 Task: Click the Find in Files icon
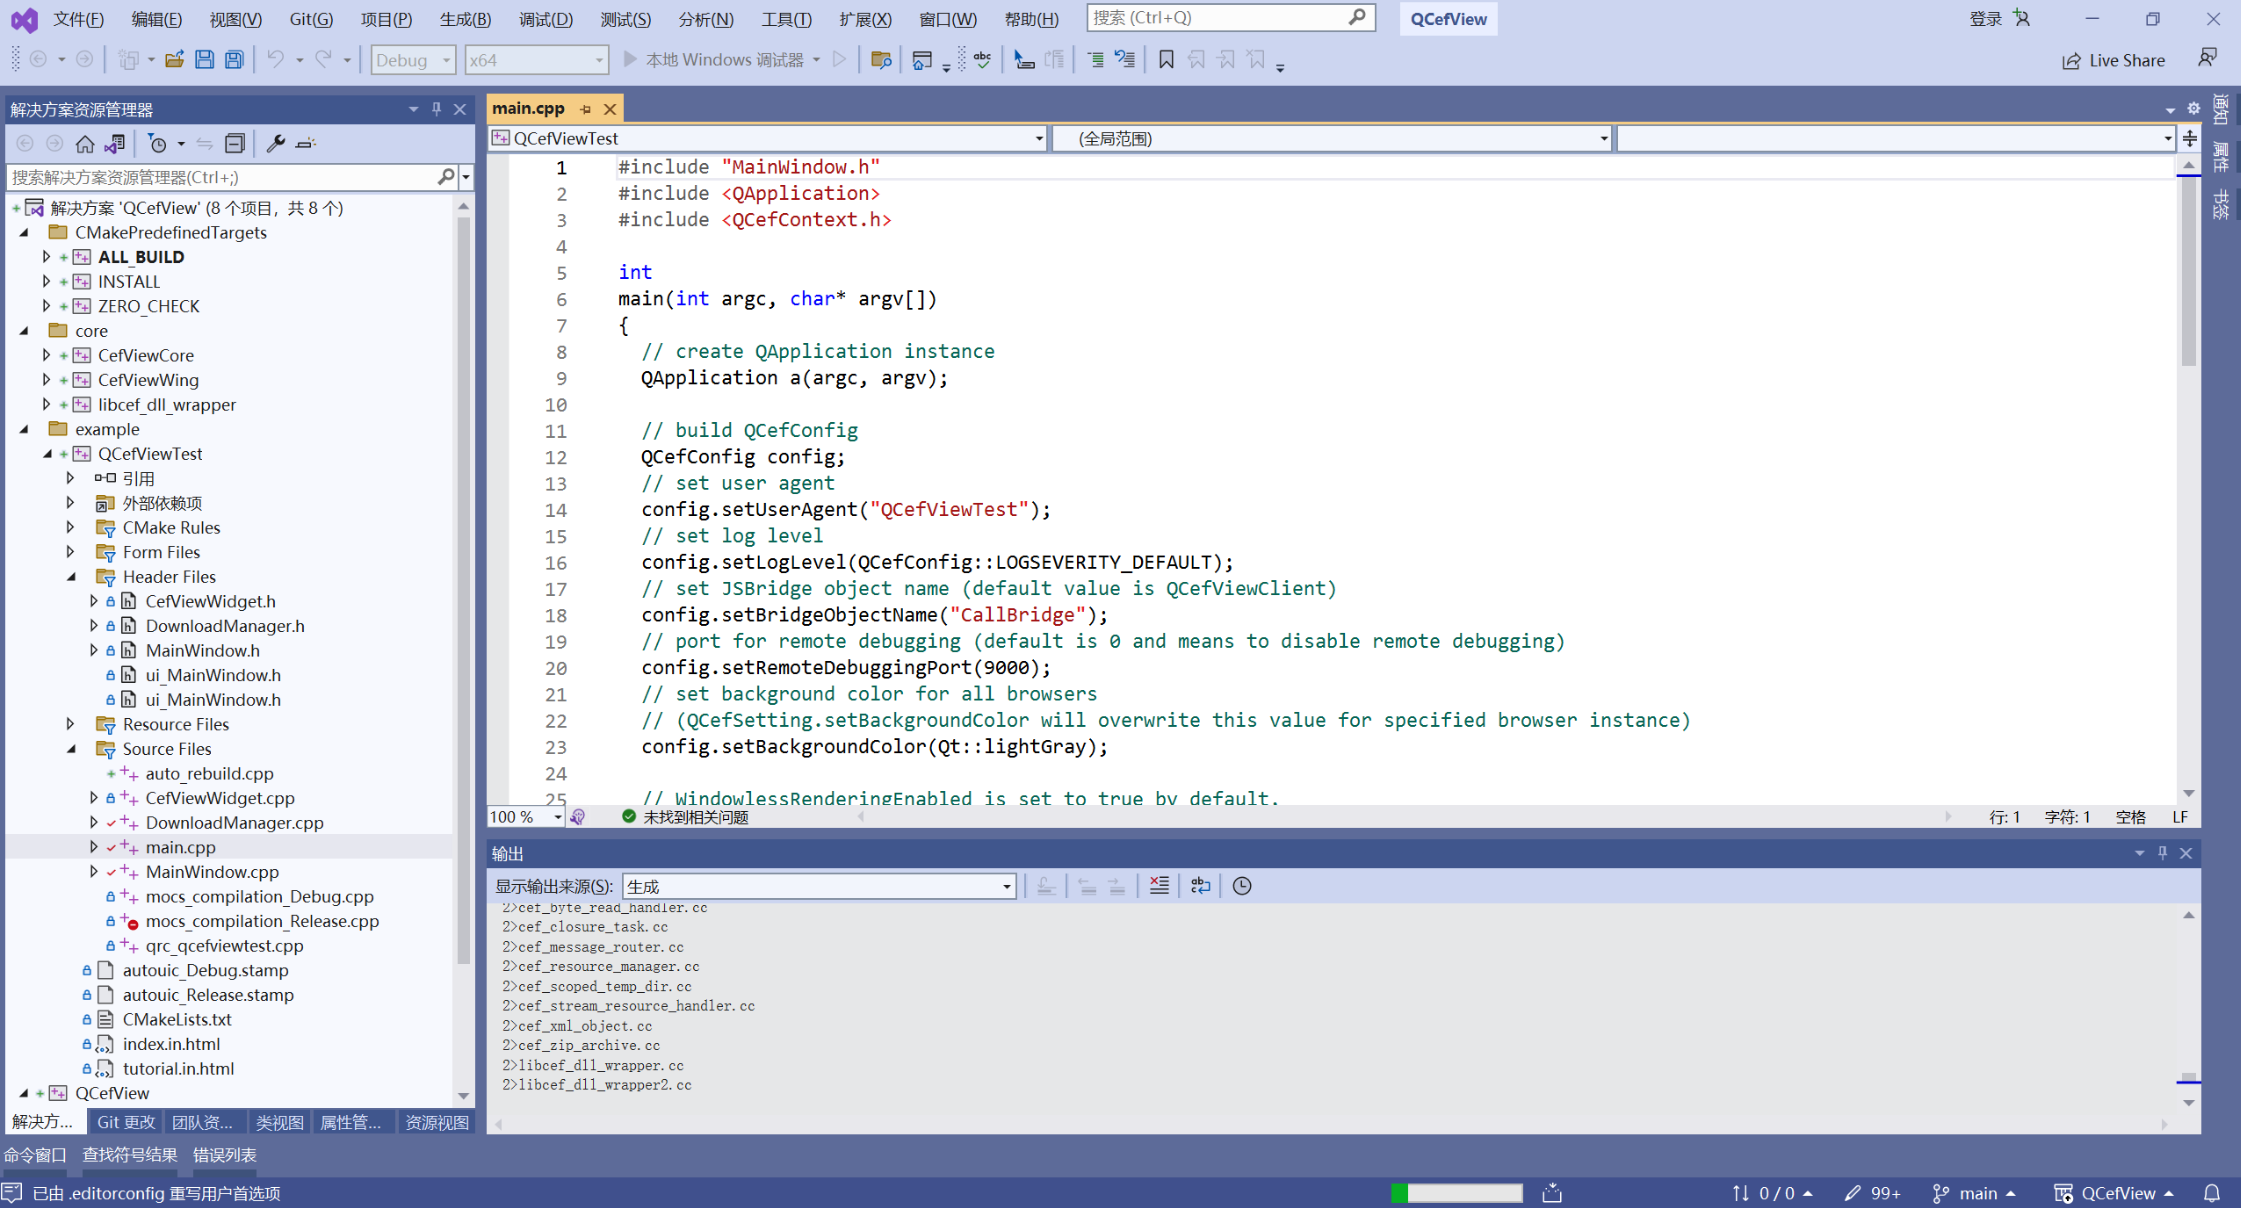[x=881, y=60]
